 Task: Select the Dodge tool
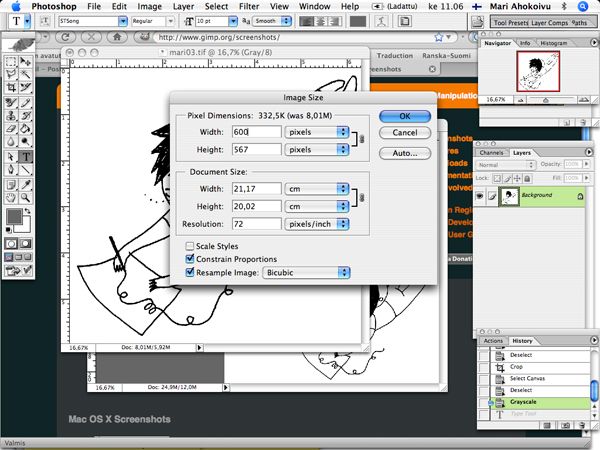25,142
